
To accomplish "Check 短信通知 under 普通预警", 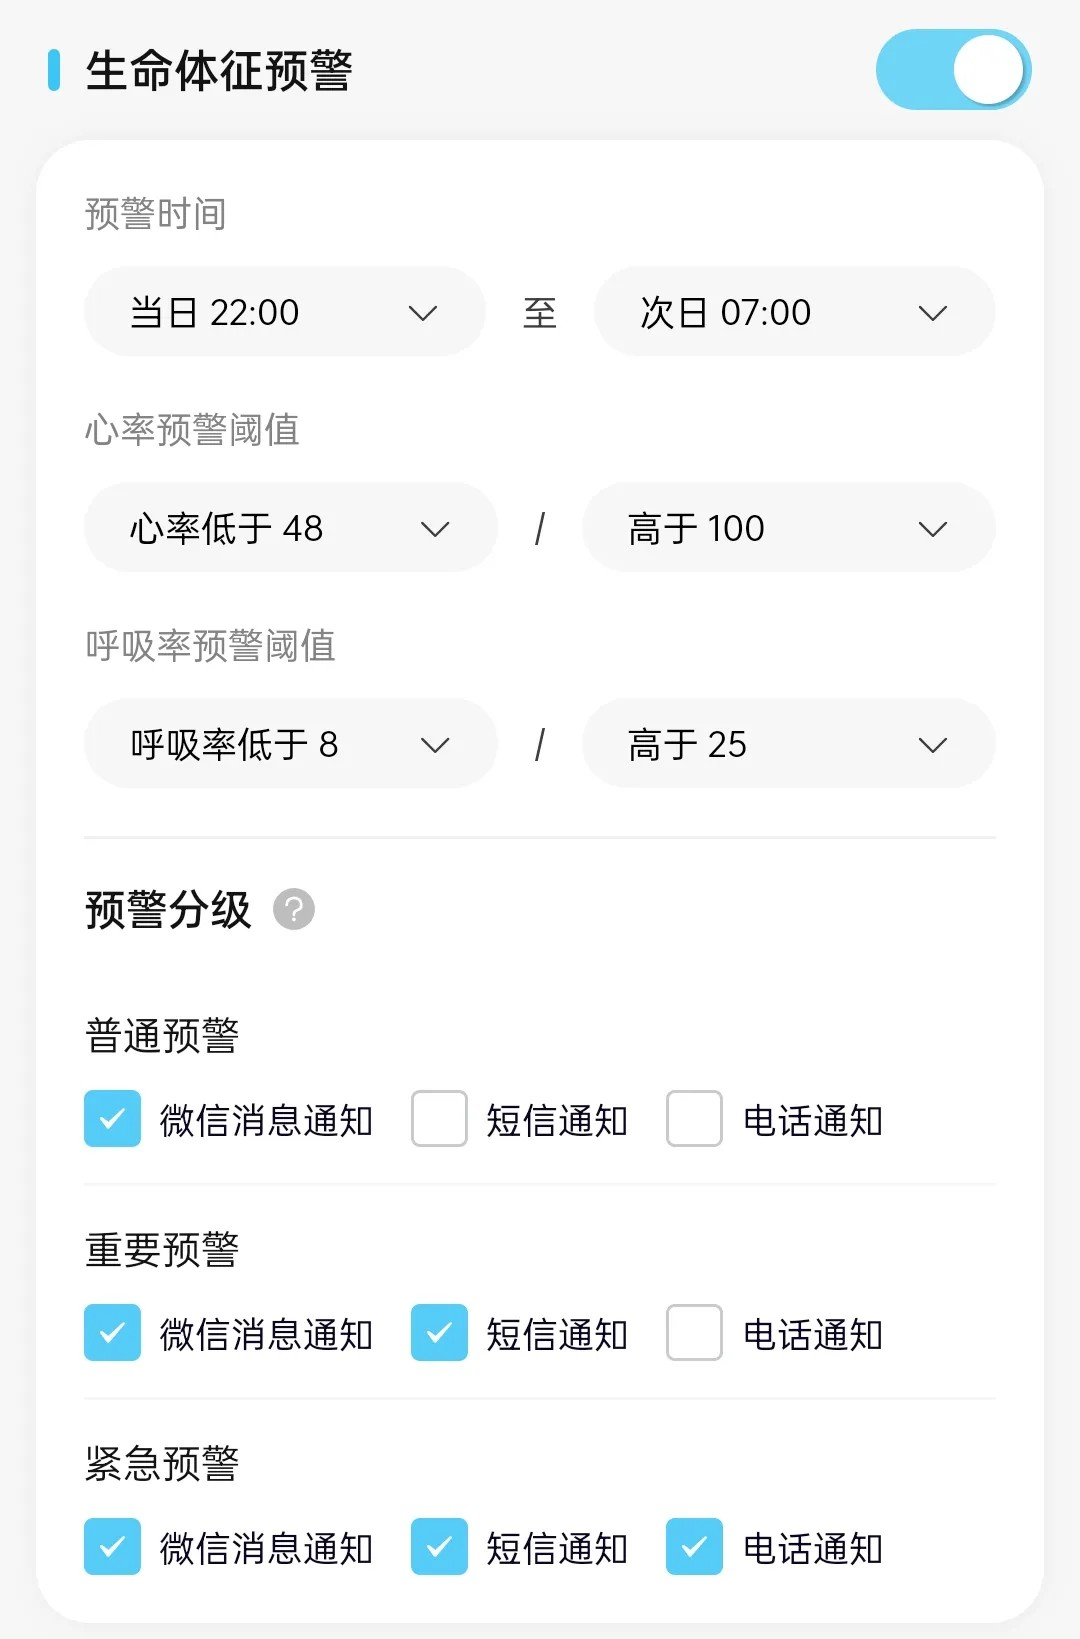I will [x=439, y=1119].
